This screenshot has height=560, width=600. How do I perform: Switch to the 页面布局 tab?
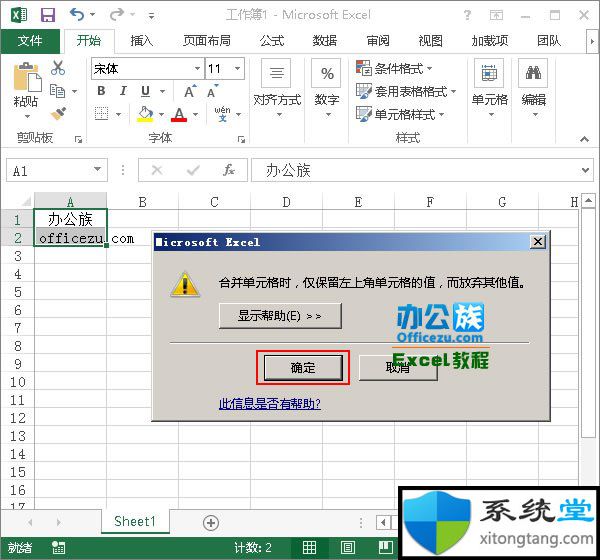(x=207, y=40)
